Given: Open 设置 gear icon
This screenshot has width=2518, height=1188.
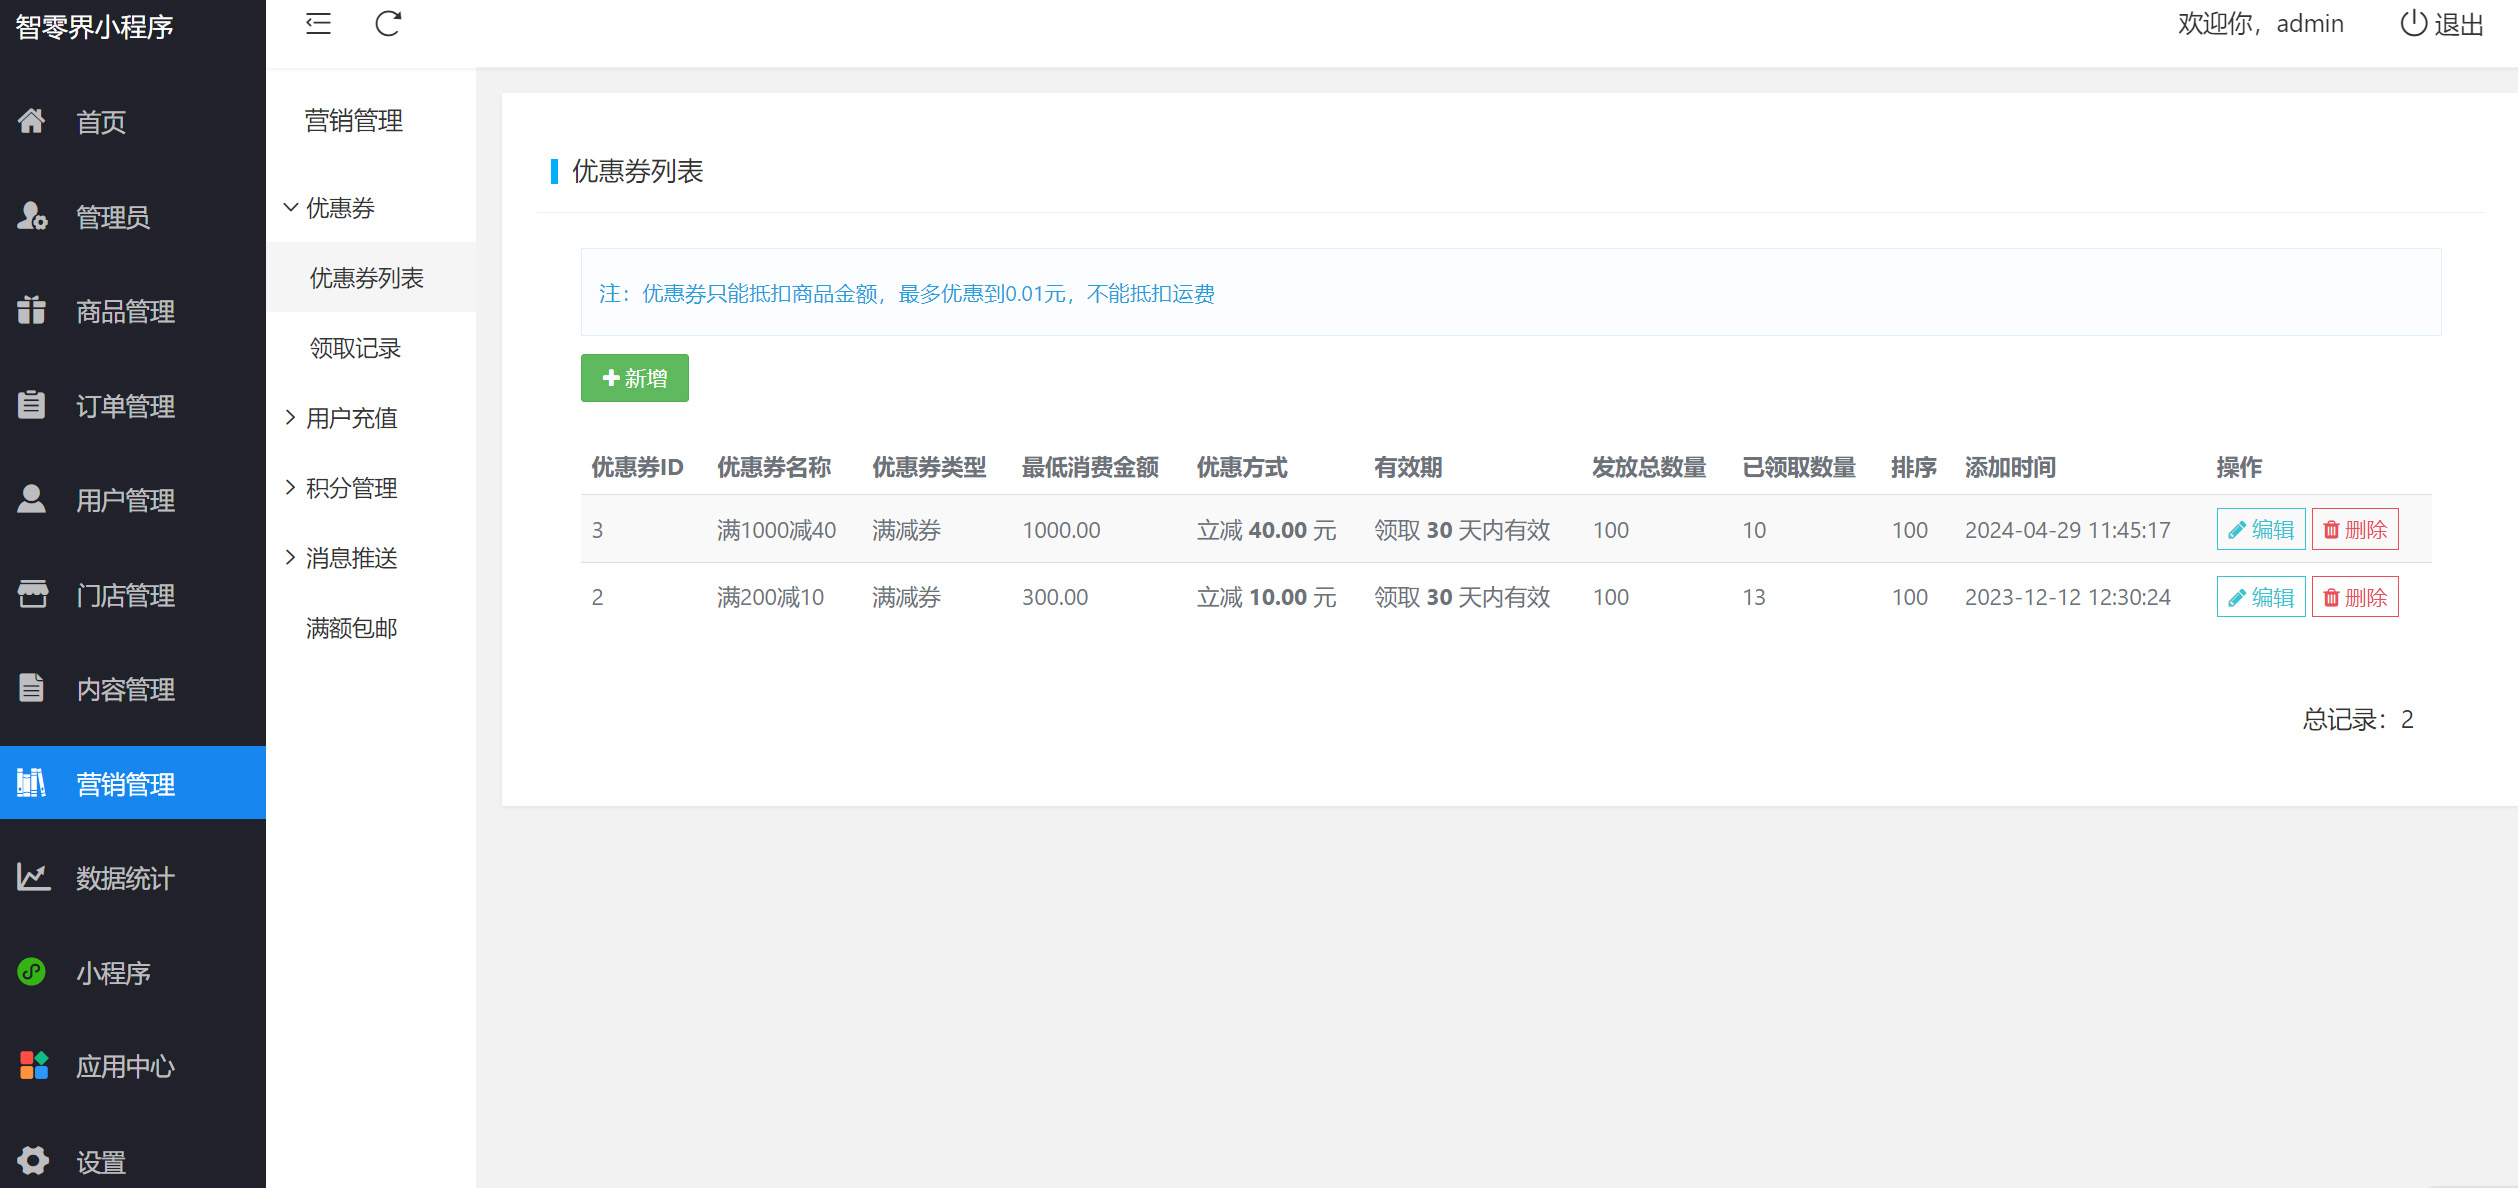Looking at the screenshot, I should click(32, 1161).
